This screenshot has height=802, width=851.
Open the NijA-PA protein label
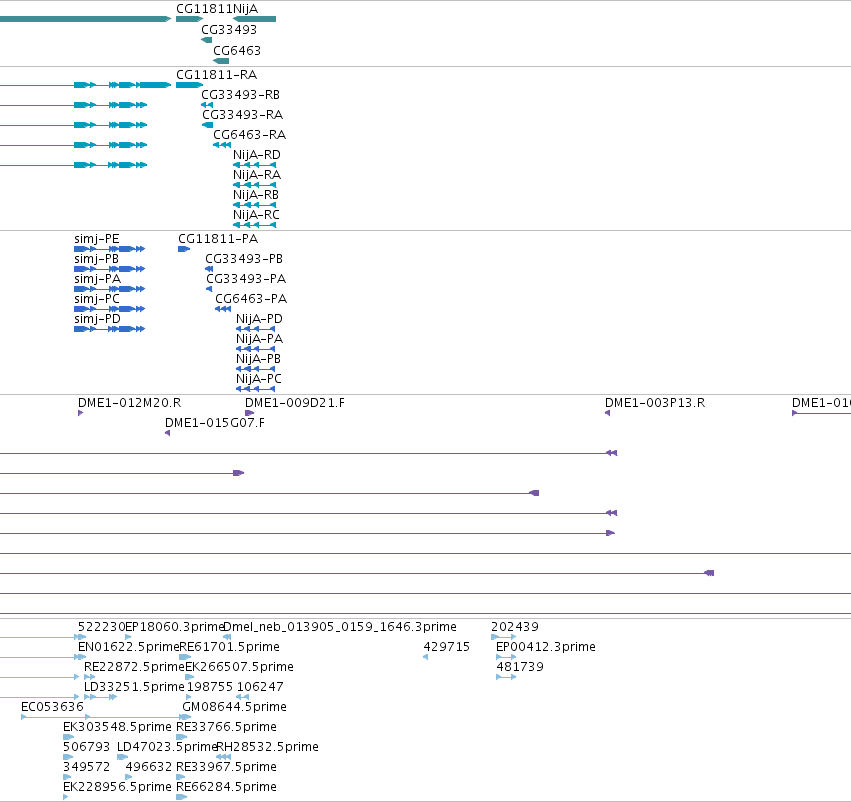[x=259, y=339]
